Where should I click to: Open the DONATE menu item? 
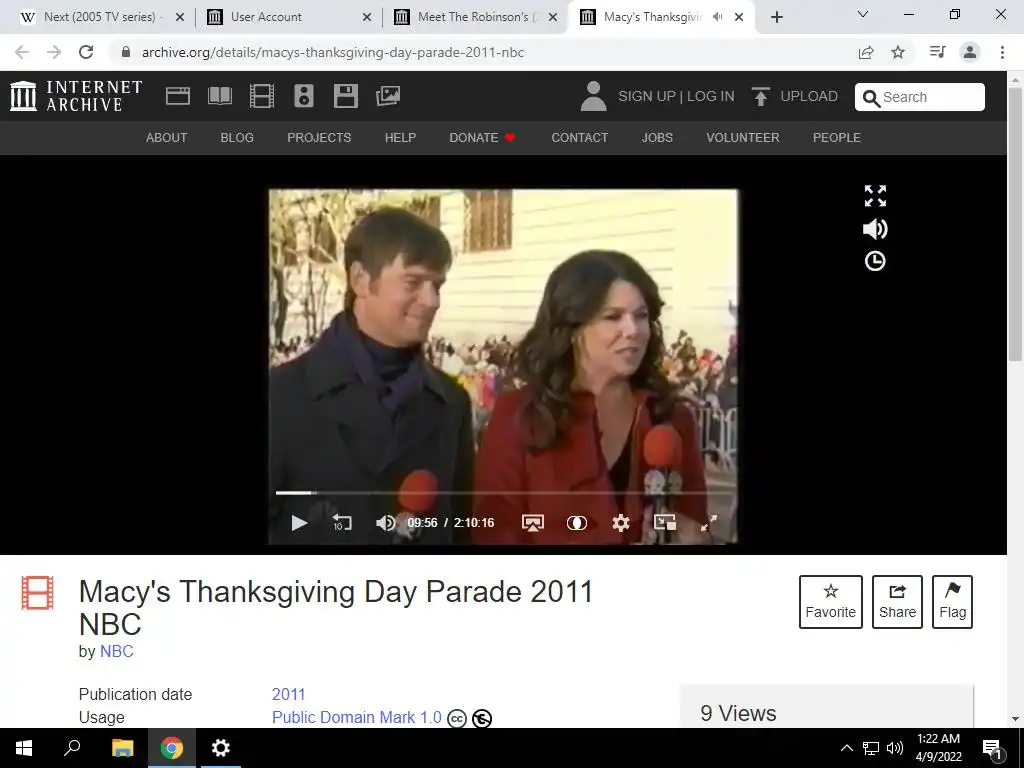(483, 138)
